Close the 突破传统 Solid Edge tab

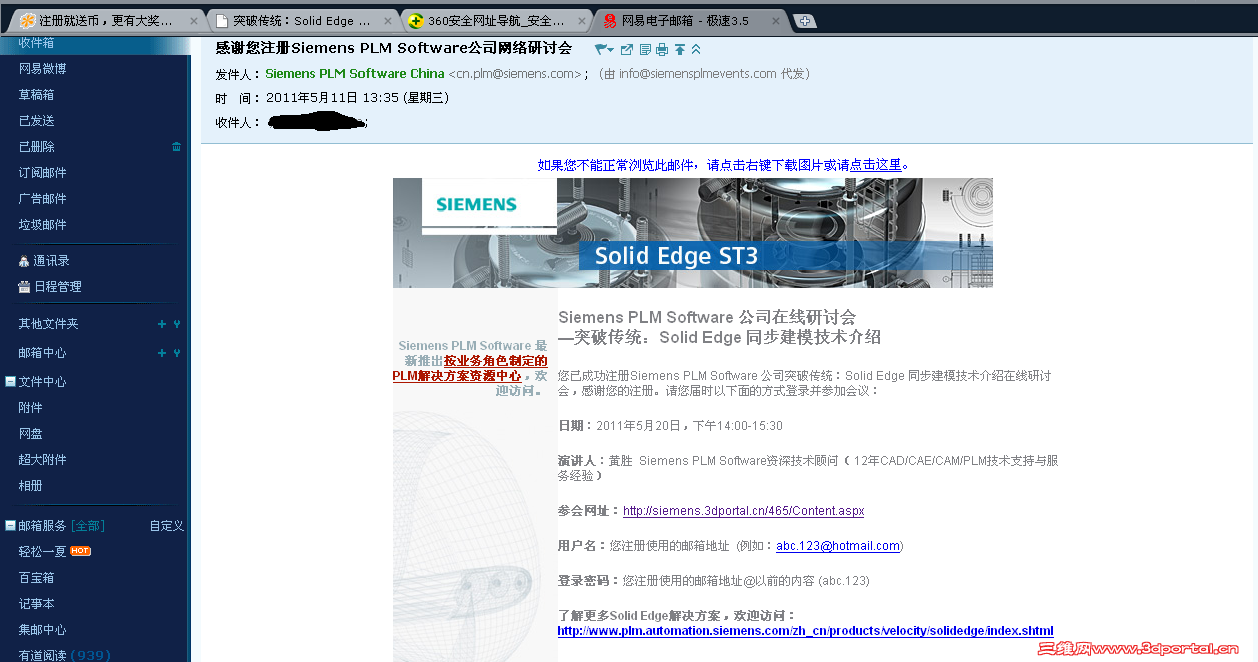tap(388, 21)
